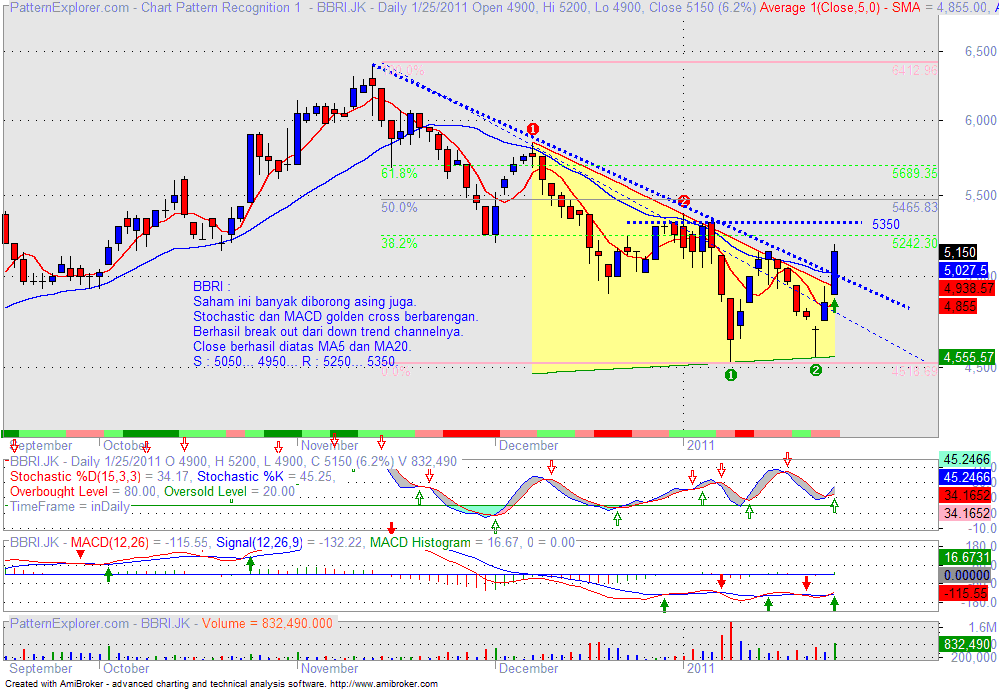The height and width of the screenshot is (690, 999).
Task: Click the green buy arrow under the last candle
Action: 835,305
